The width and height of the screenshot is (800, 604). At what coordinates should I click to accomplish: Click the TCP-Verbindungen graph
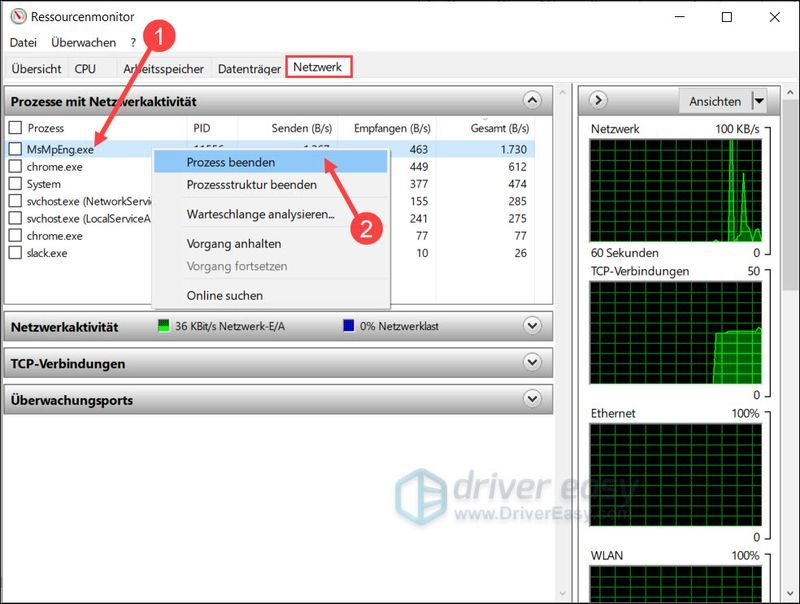(676, 333)
